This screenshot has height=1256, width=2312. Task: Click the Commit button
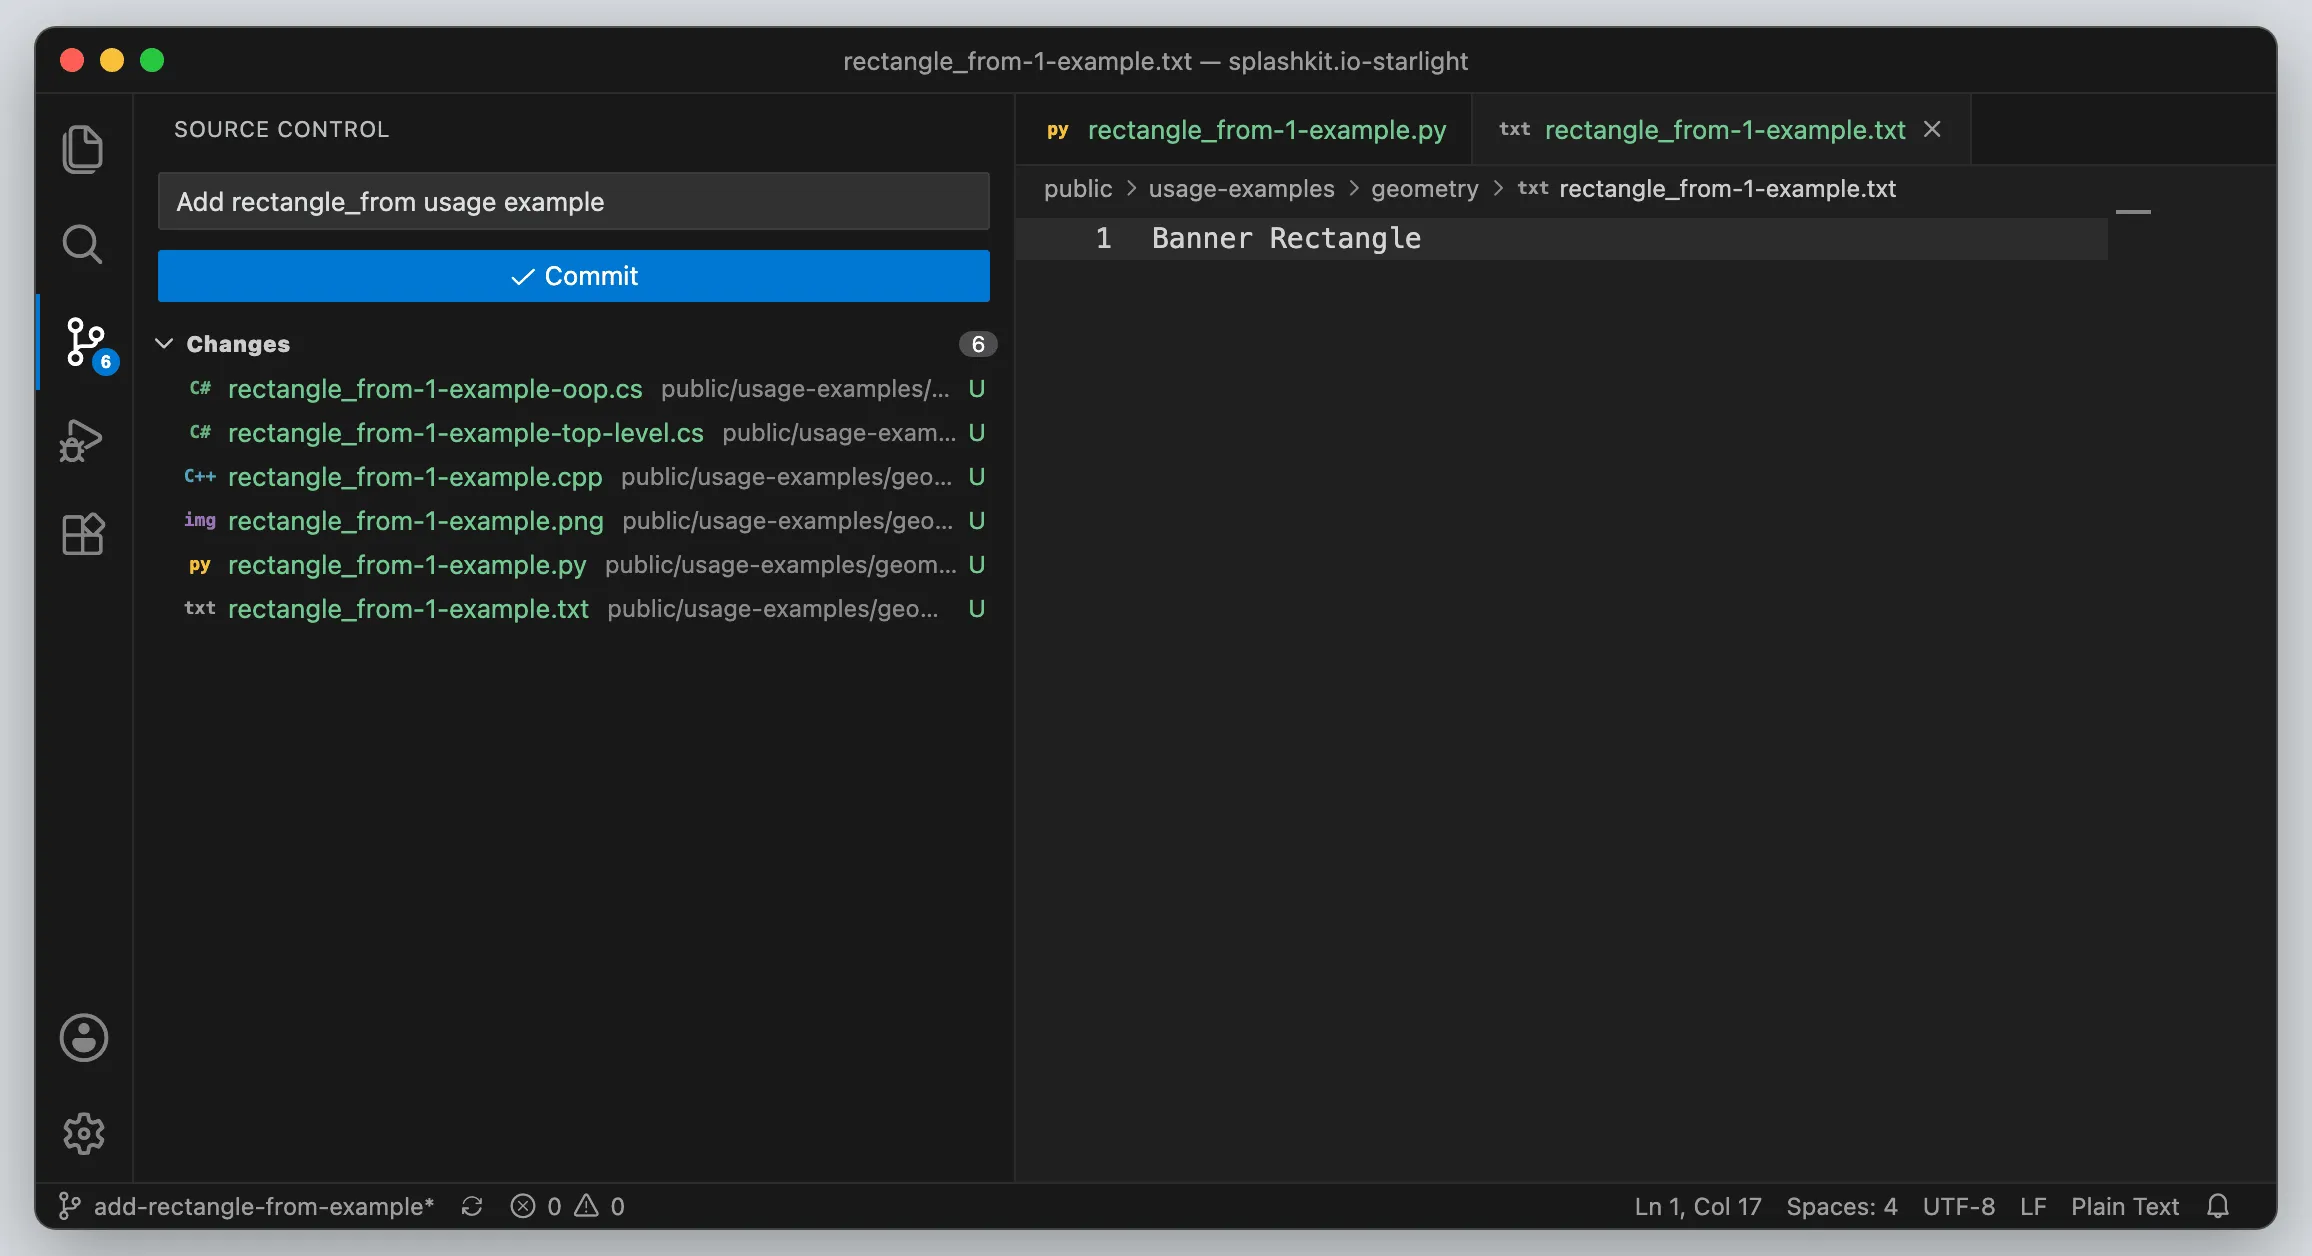(574, 276)
